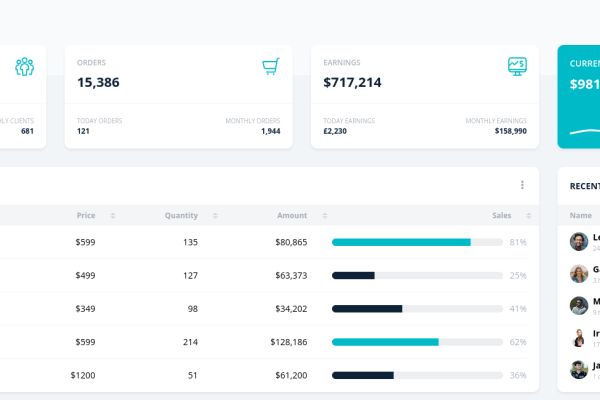Click the Monthly Orders value 1,944
Image resolution: width=600 pixels, height=400 pixels.
pos(271,131)
